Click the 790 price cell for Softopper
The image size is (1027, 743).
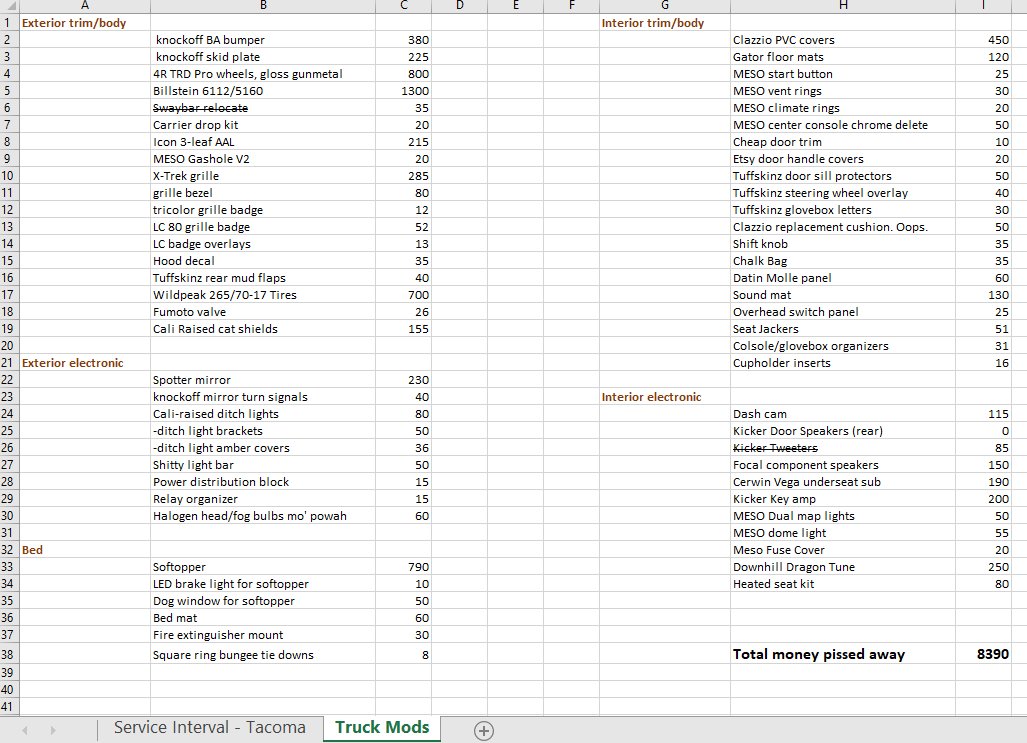(x=403, y=567)
